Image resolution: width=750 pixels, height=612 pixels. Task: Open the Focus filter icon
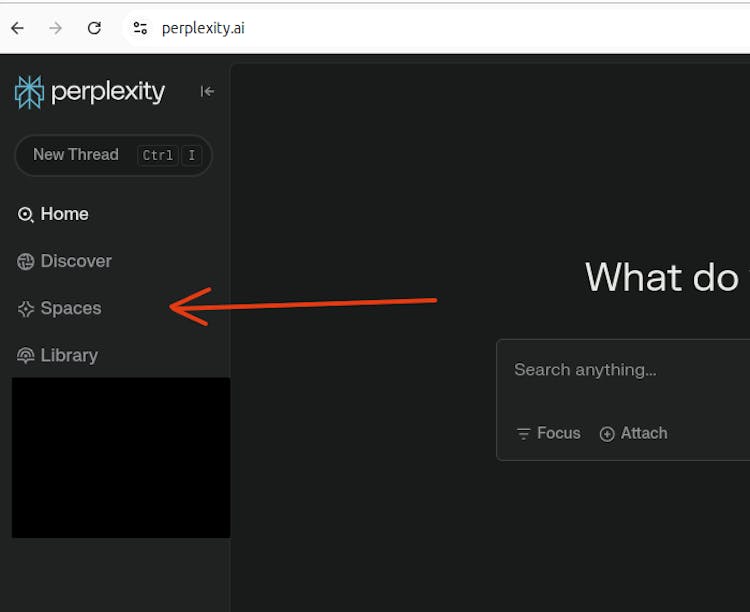tap(523, 434)
